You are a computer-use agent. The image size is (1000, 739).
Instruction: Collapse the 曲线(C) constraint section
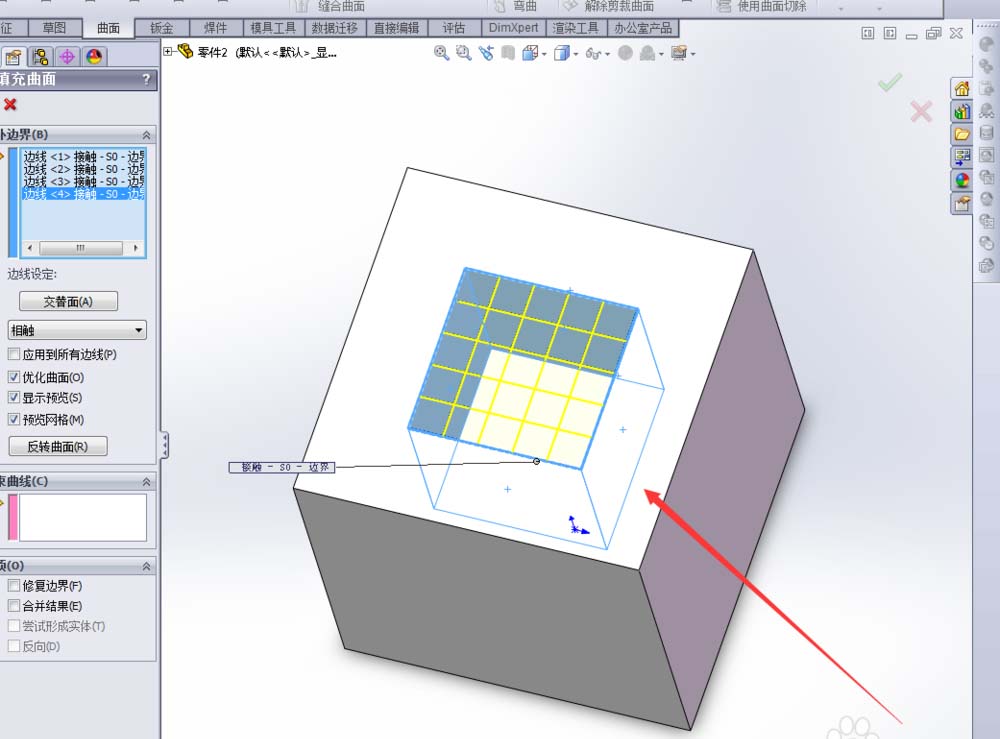(x=146, y=481)
